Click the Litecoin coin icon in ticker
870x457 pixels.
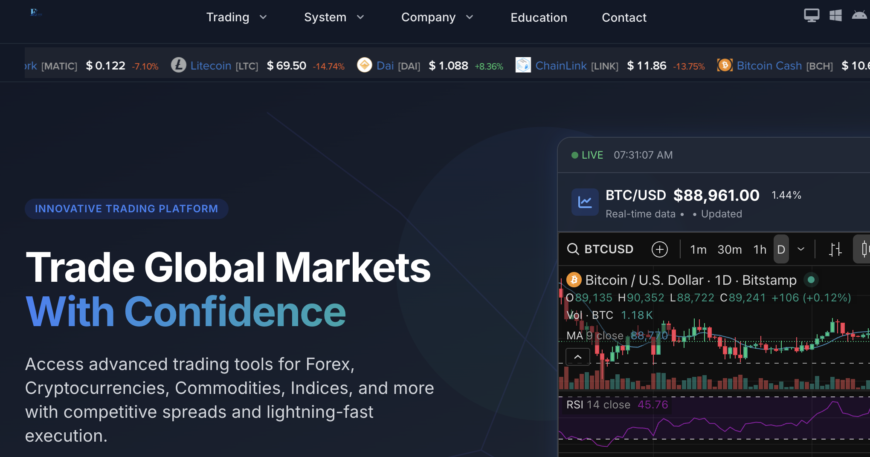(178, 65)
